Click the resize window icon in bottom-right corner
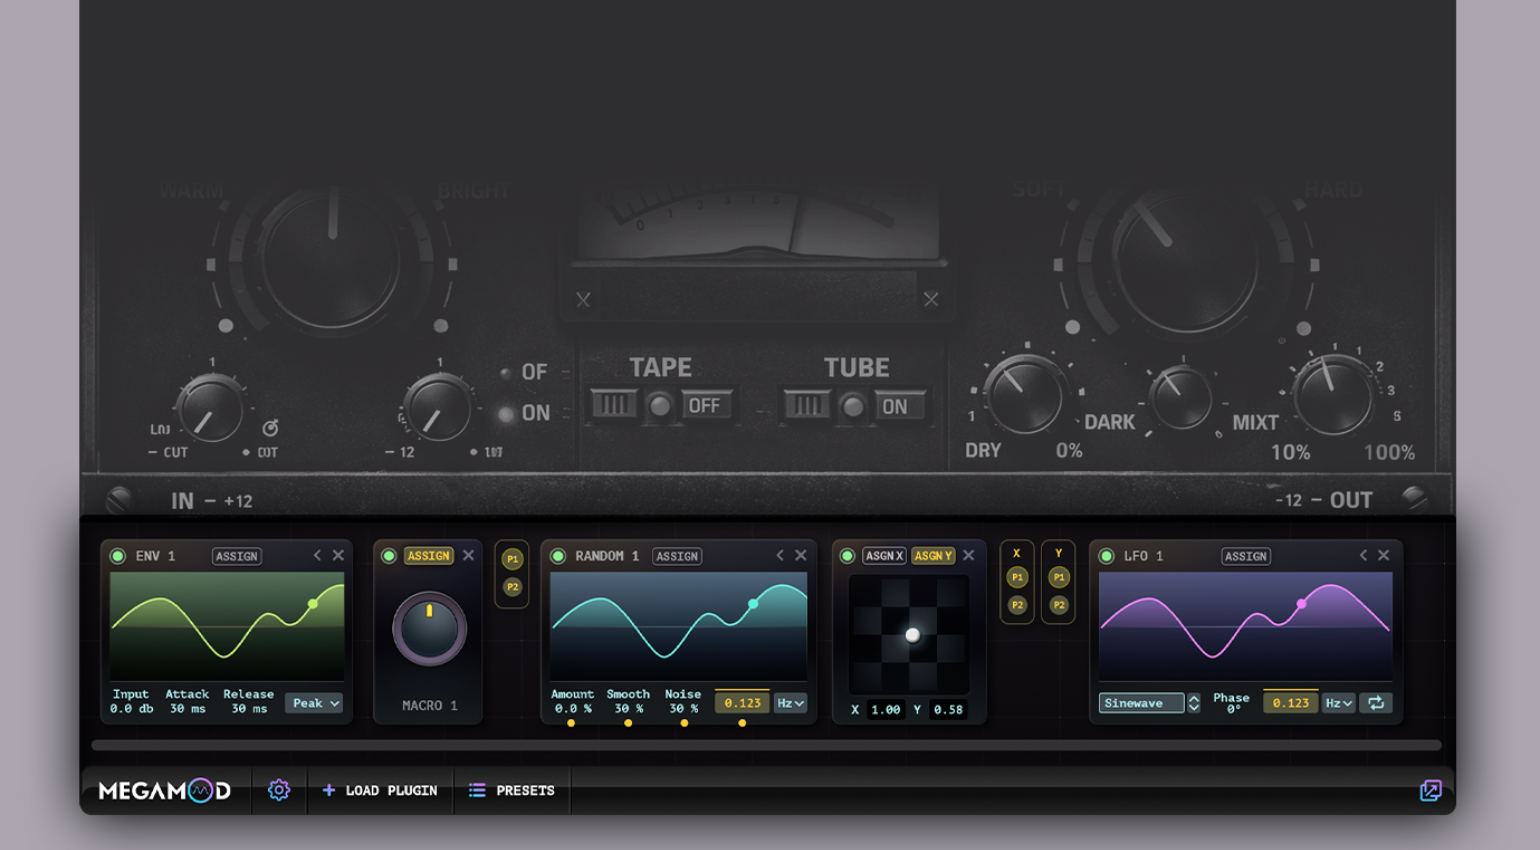The width and height of the screenshot is (1540, 850). point(1430,790)
